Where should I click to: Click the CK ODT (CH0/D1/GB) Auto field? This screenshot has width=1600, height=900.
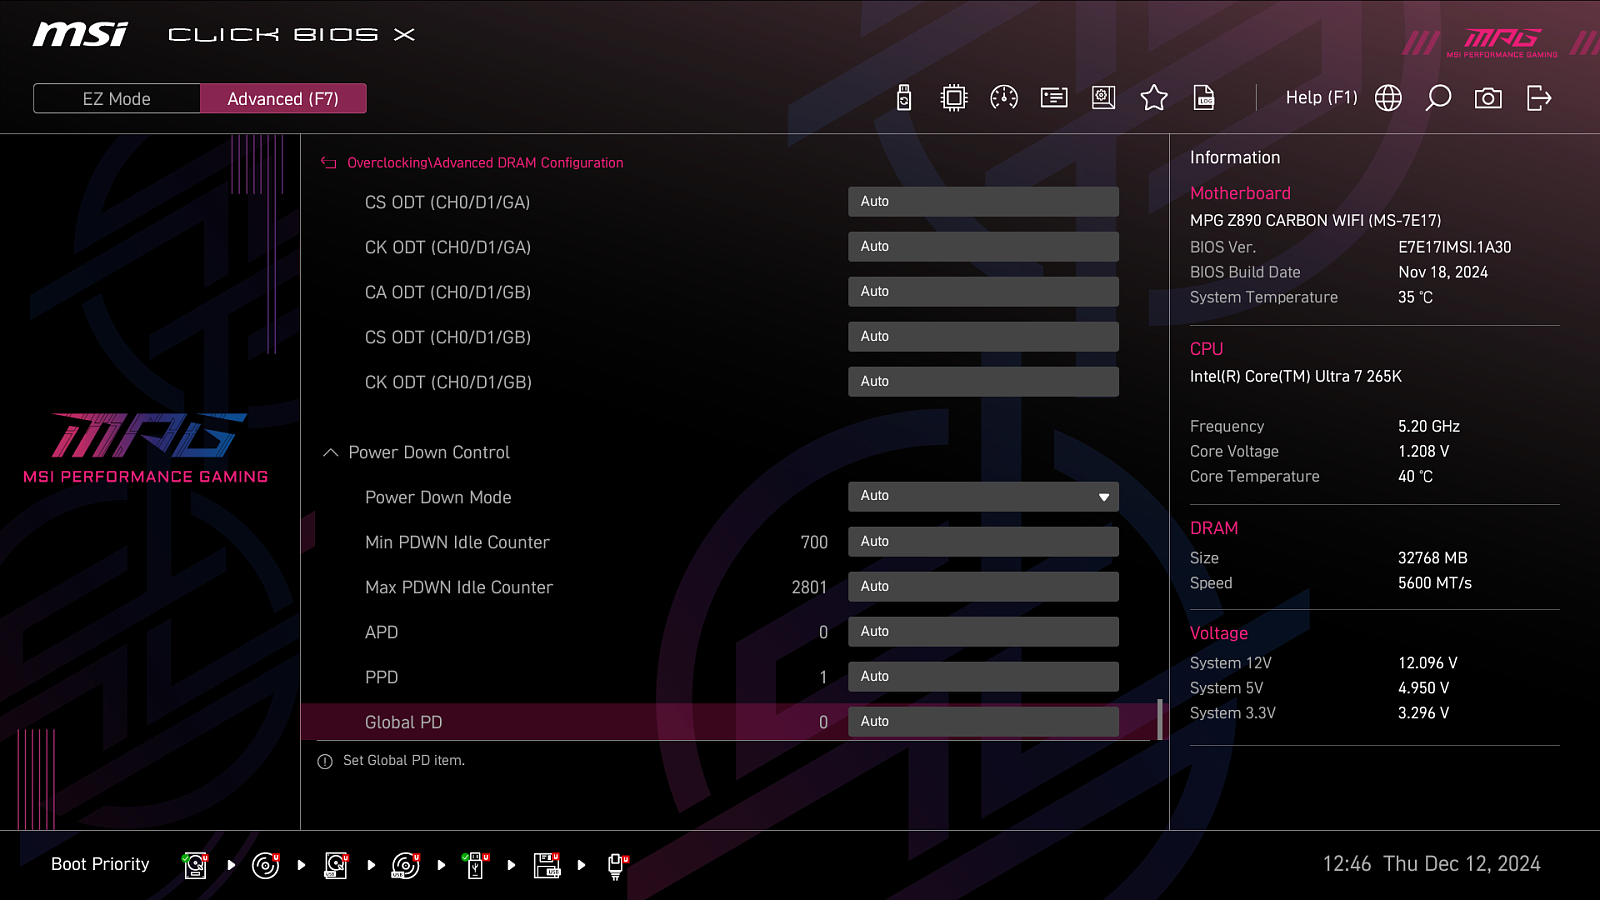coord(983,382)
